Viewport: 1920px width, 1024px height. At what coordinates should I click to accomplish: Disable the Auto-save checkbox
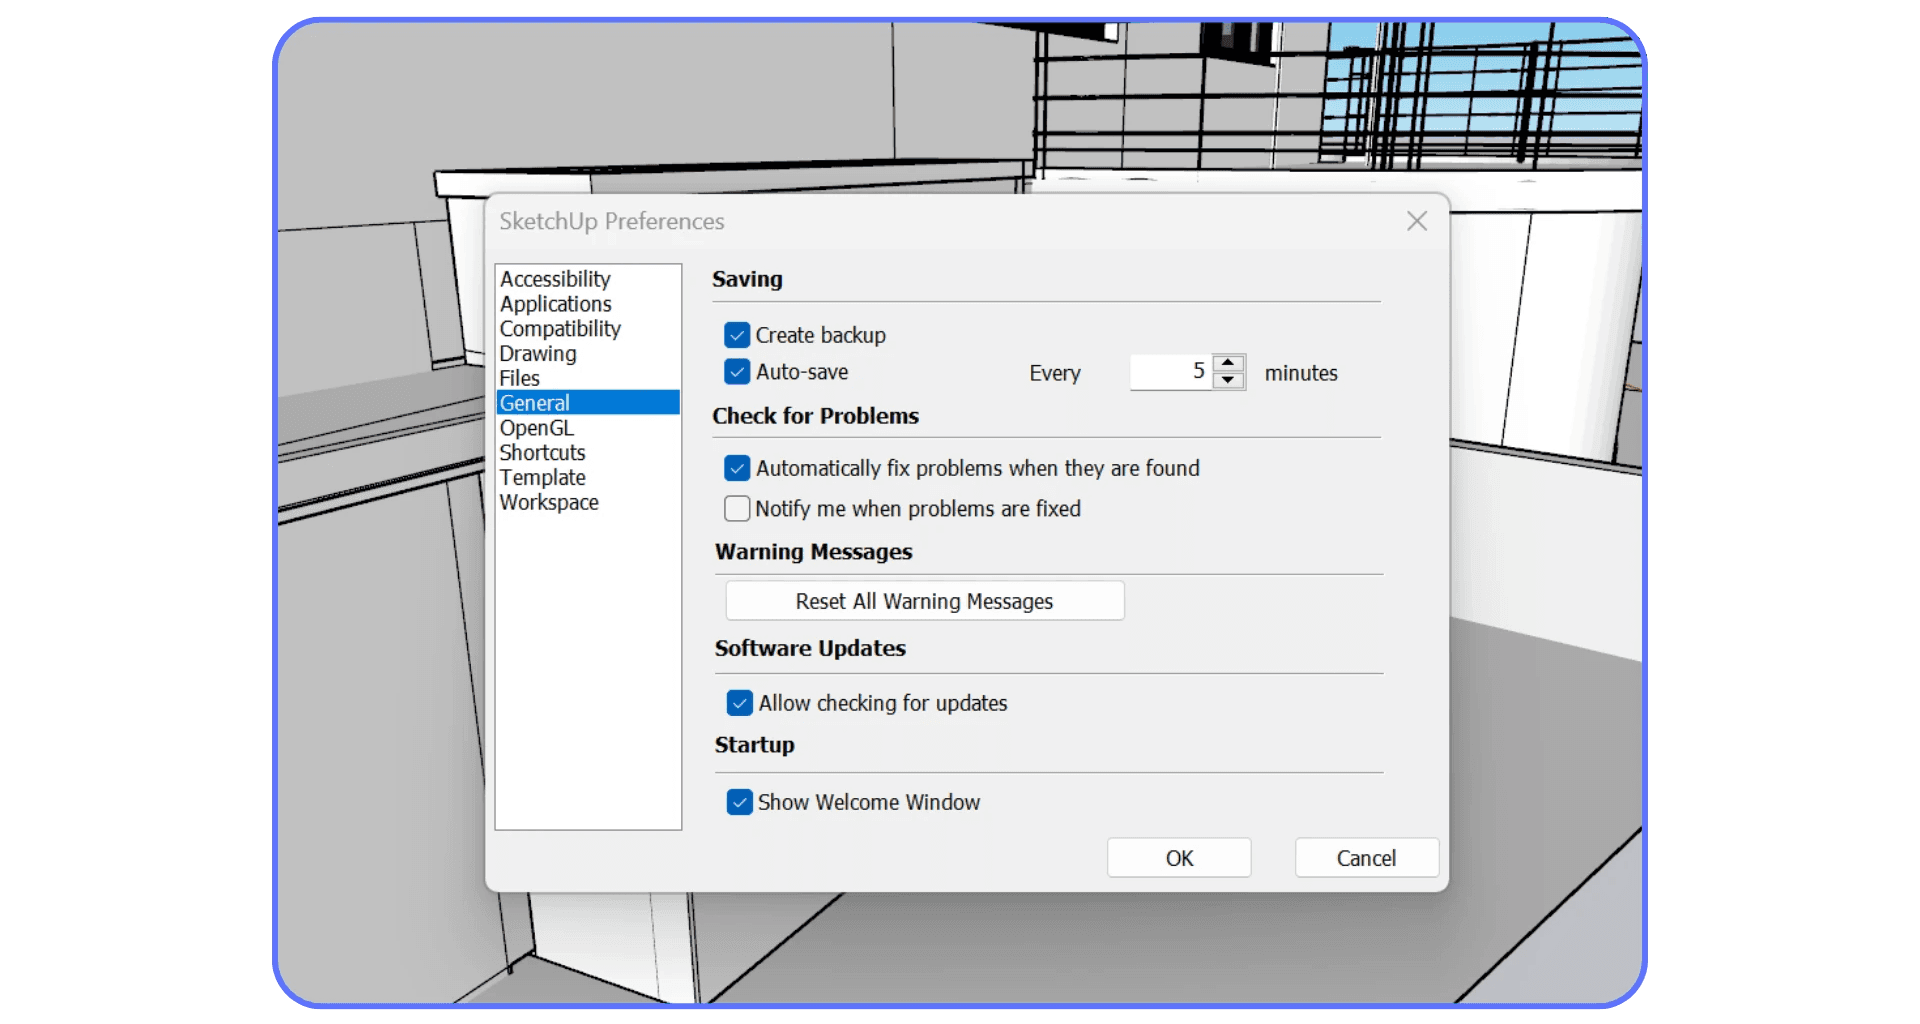[737, 372]
